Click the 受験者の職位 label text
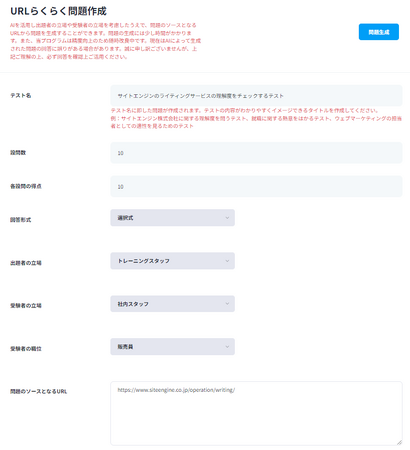 [26, 349]
